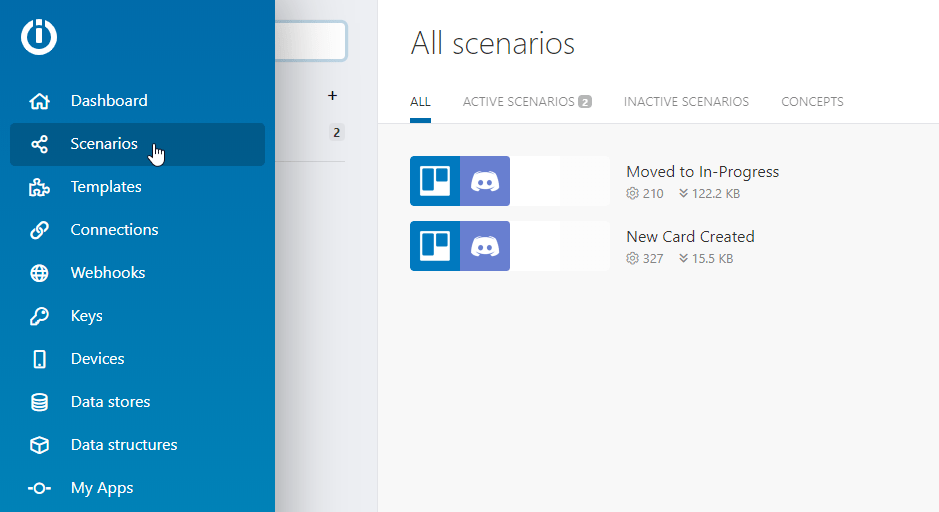
Task: Click the active scenarios count badge
Action: click(x=585, y=102)
